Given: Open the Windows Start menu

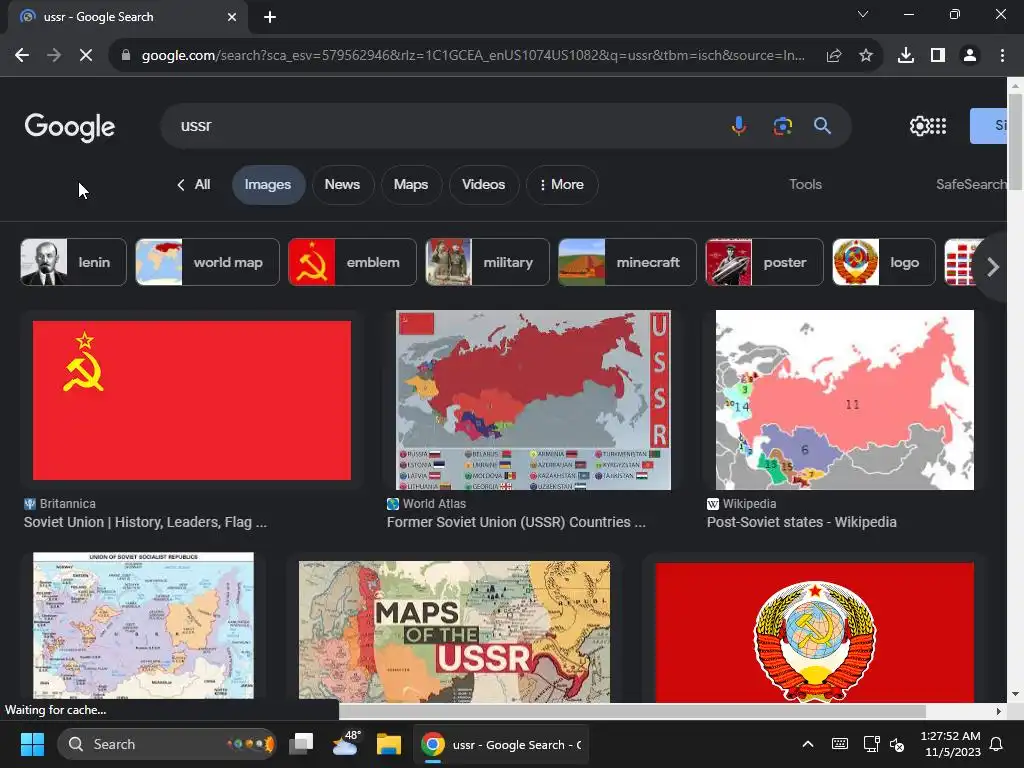Looking at the screenshot, I should (32, 744).
